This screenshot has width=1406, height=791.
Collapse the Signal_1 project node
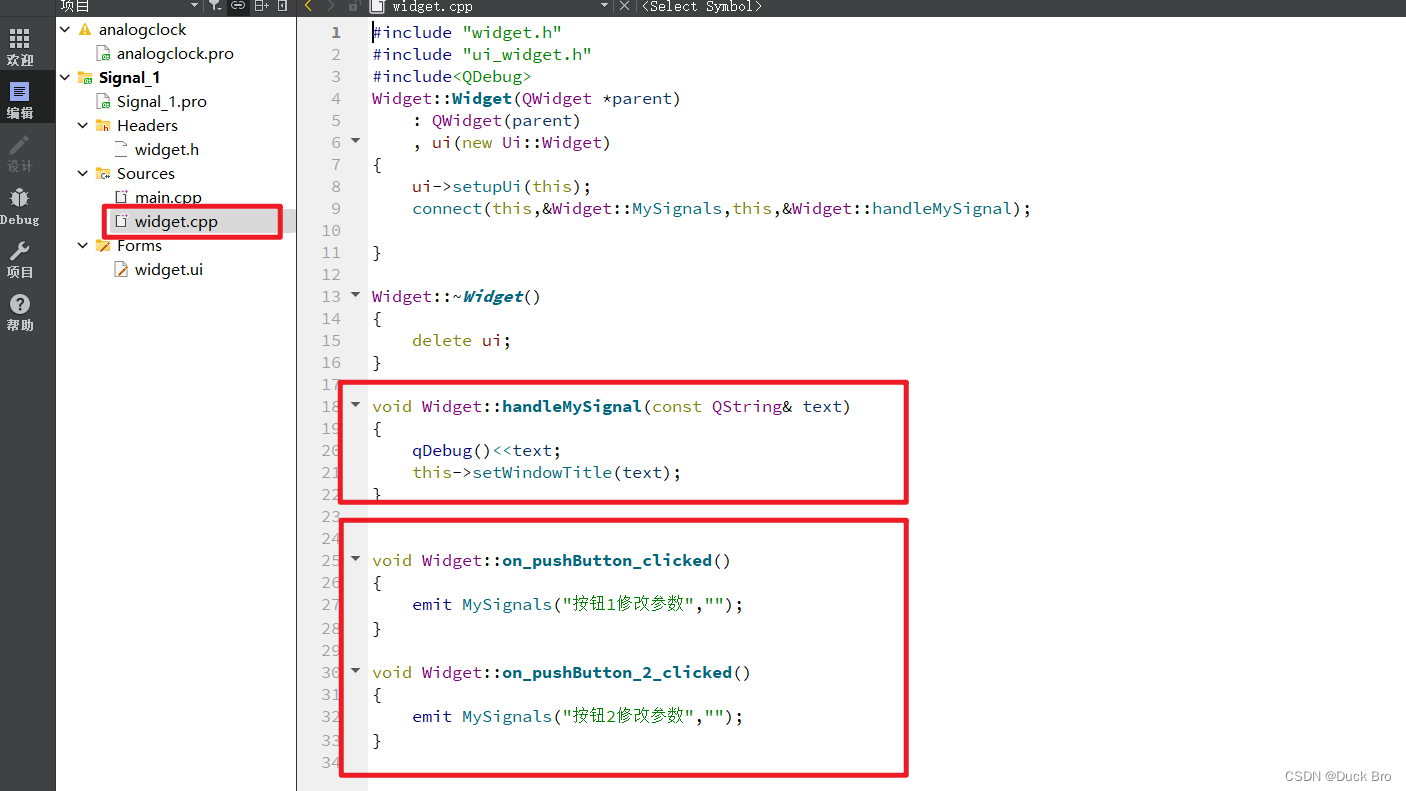tap(65, 77)
